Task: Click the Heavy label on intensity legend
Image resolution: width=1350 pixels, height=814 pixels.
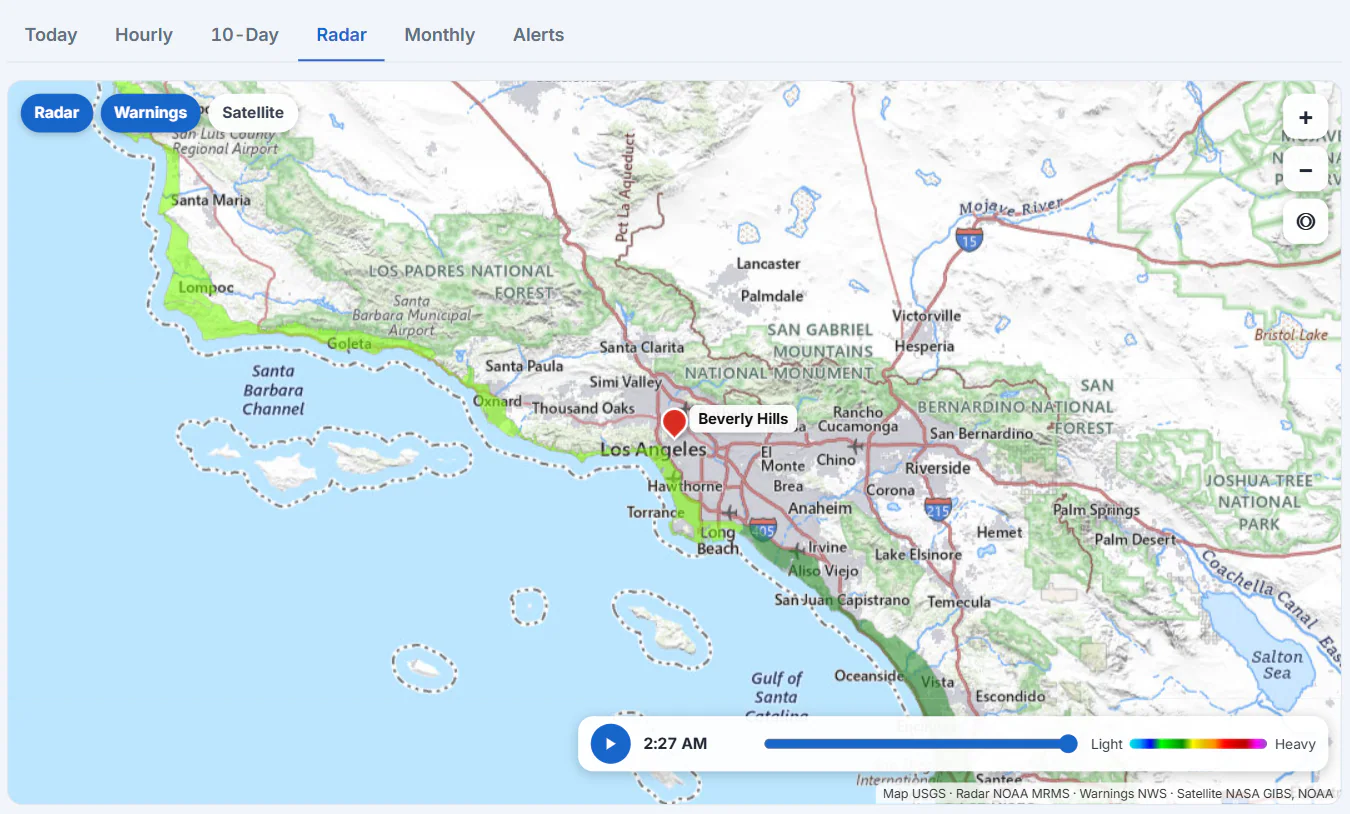Action: [1295, 744]
